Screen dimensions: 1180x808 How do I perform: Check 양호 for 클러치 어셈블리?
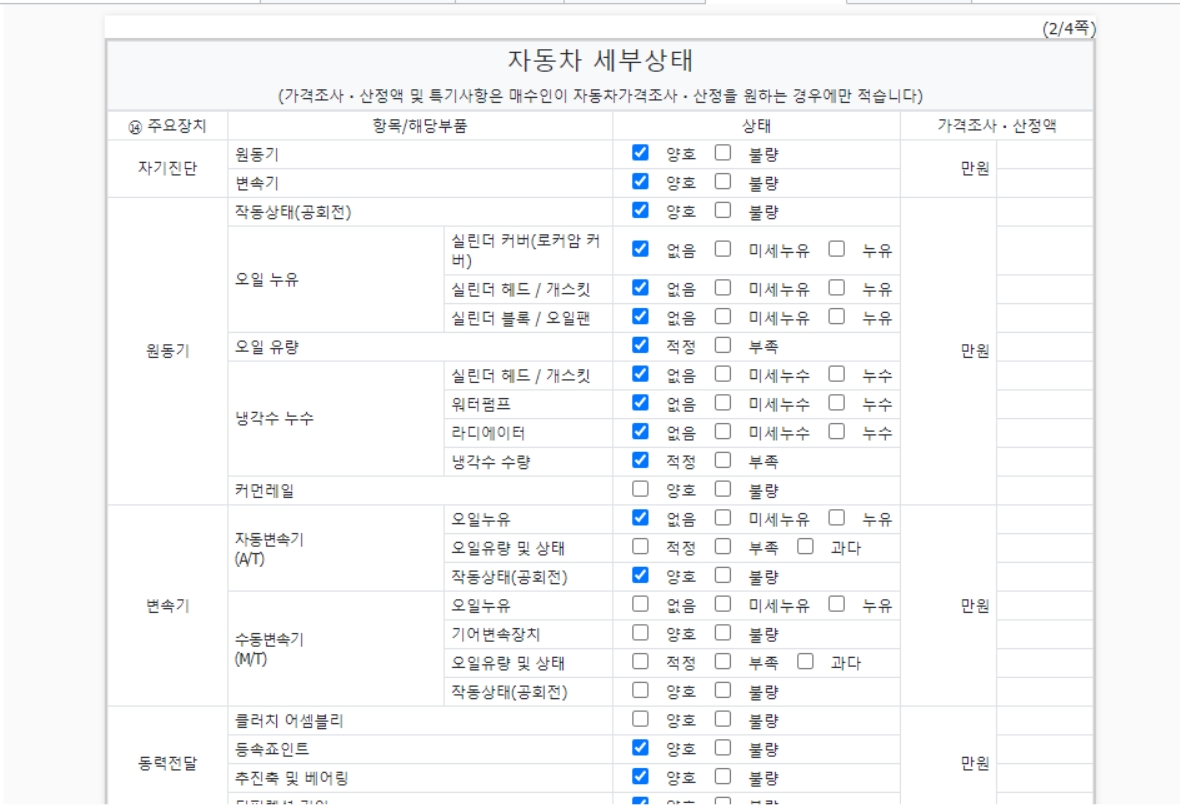point(640,720)
